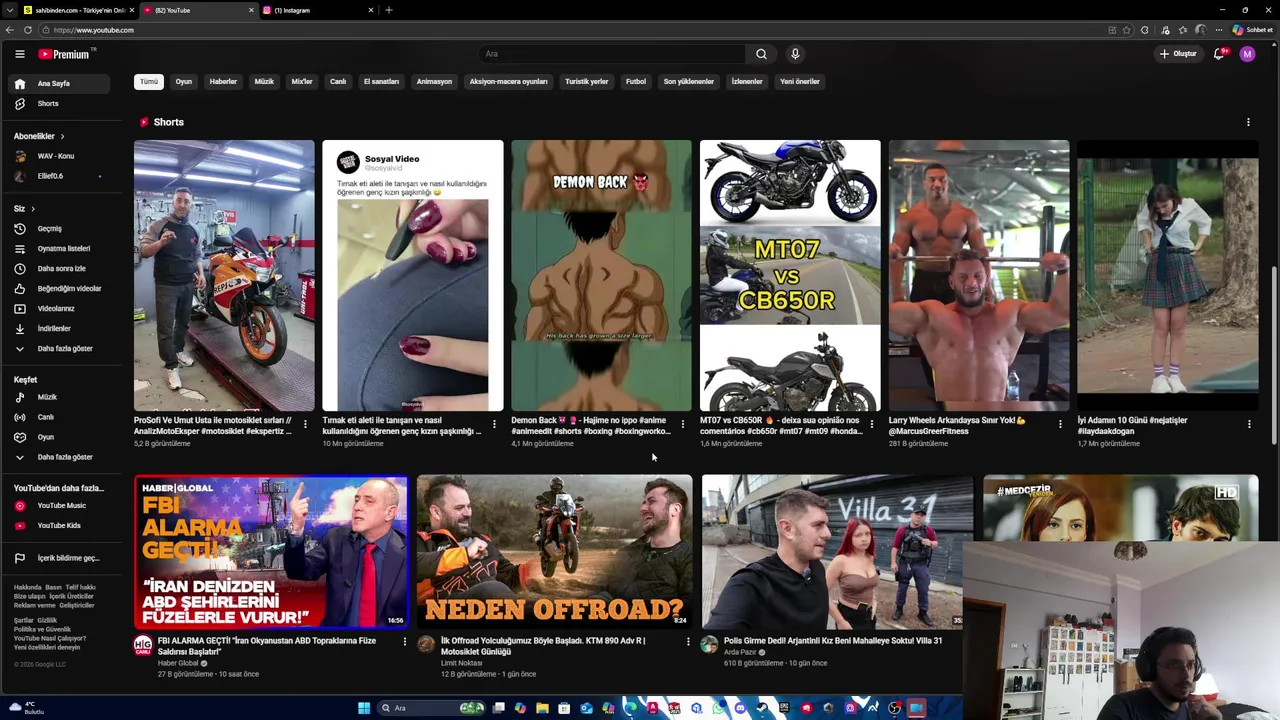Open options for Demon Back short
Viewport: 1280px width, 720px height.
pyautogui.click(x=683, y=424)
